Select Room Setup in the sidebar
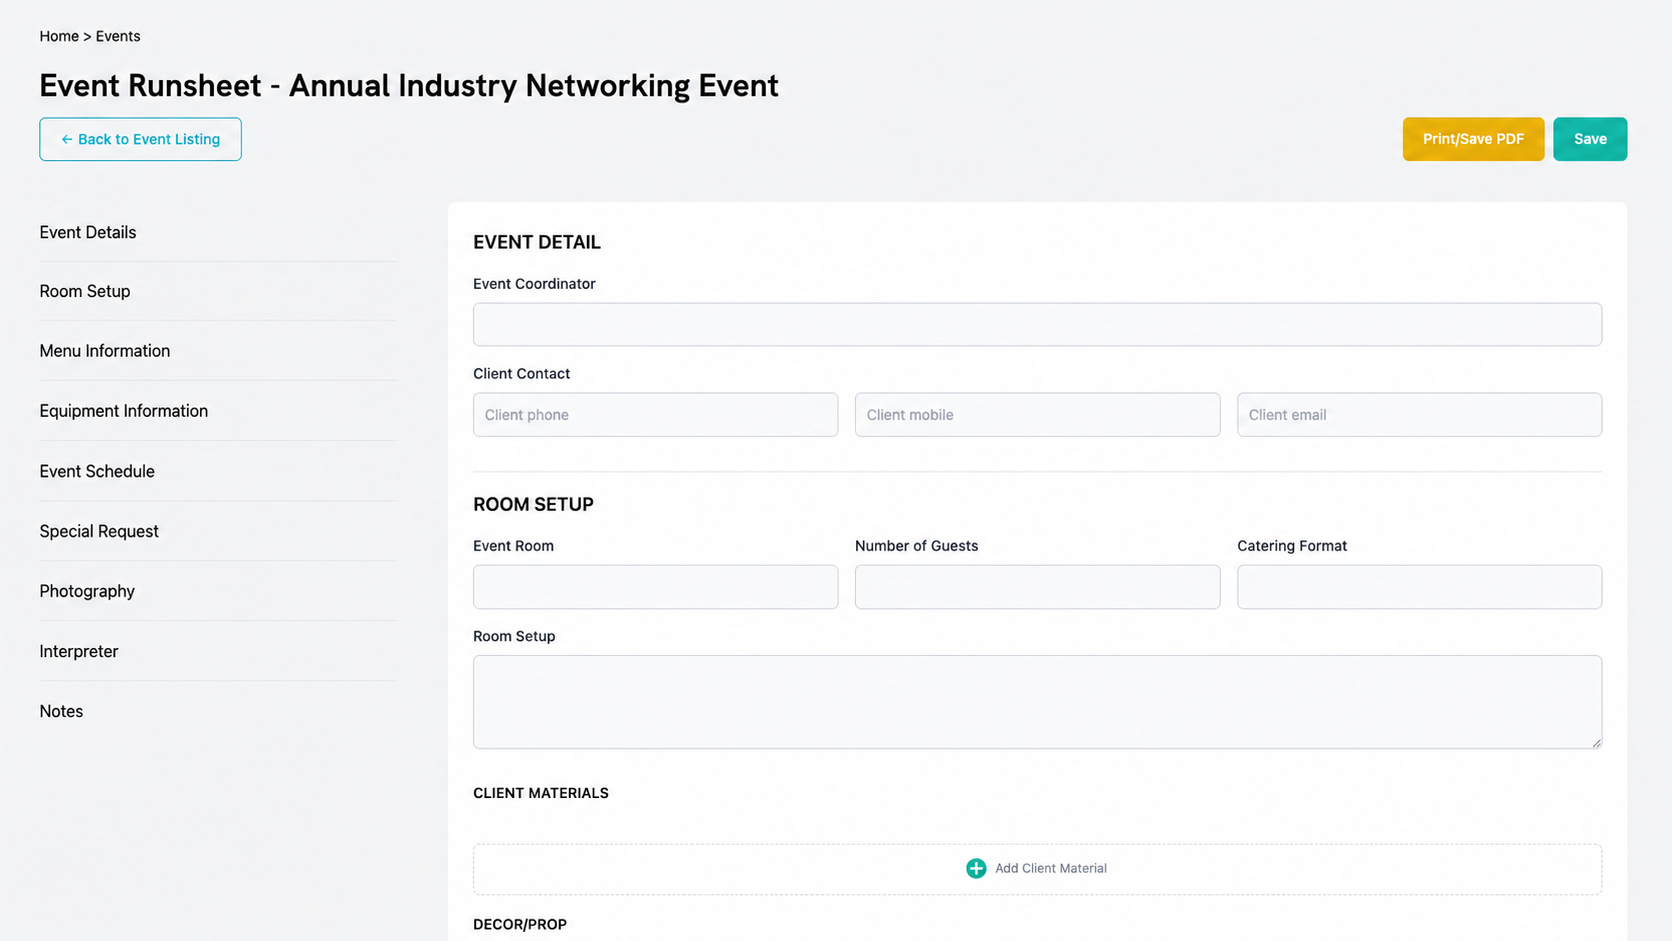Viewport: 1672px width, 941px height. pos(85,291)
